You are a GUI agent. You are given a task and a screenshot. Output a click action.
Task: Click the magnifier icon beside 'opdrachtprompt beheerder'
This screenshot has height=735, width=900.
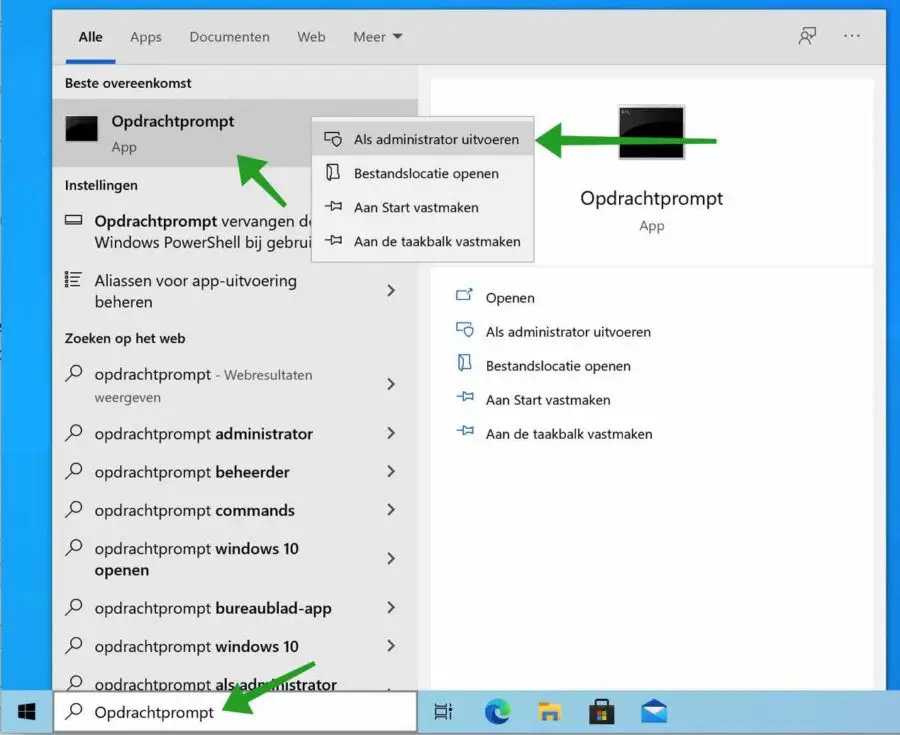[x=74, y=470]
